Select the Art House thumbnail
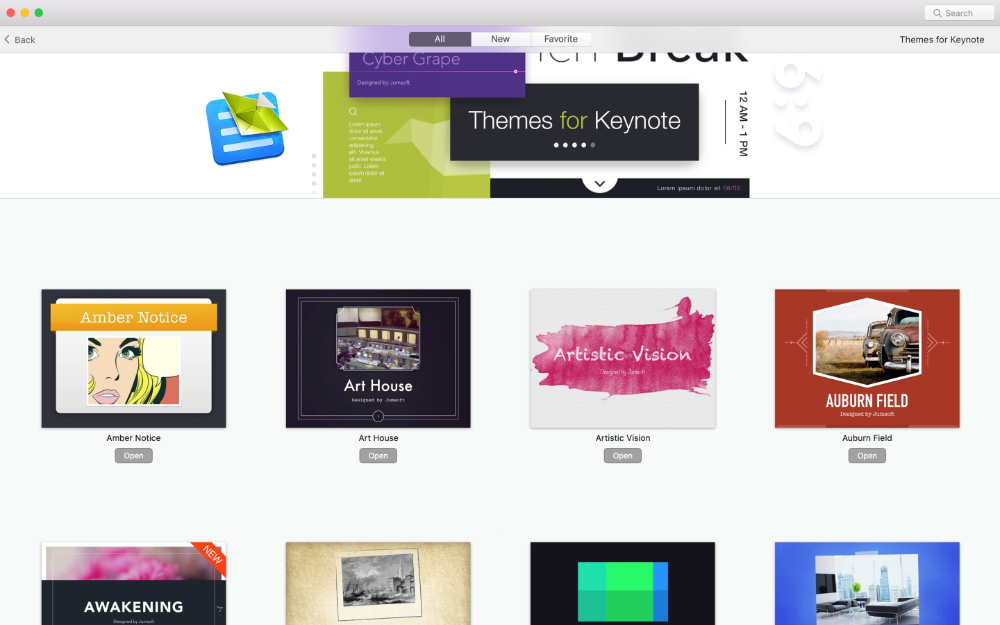 tap(378, 358)
